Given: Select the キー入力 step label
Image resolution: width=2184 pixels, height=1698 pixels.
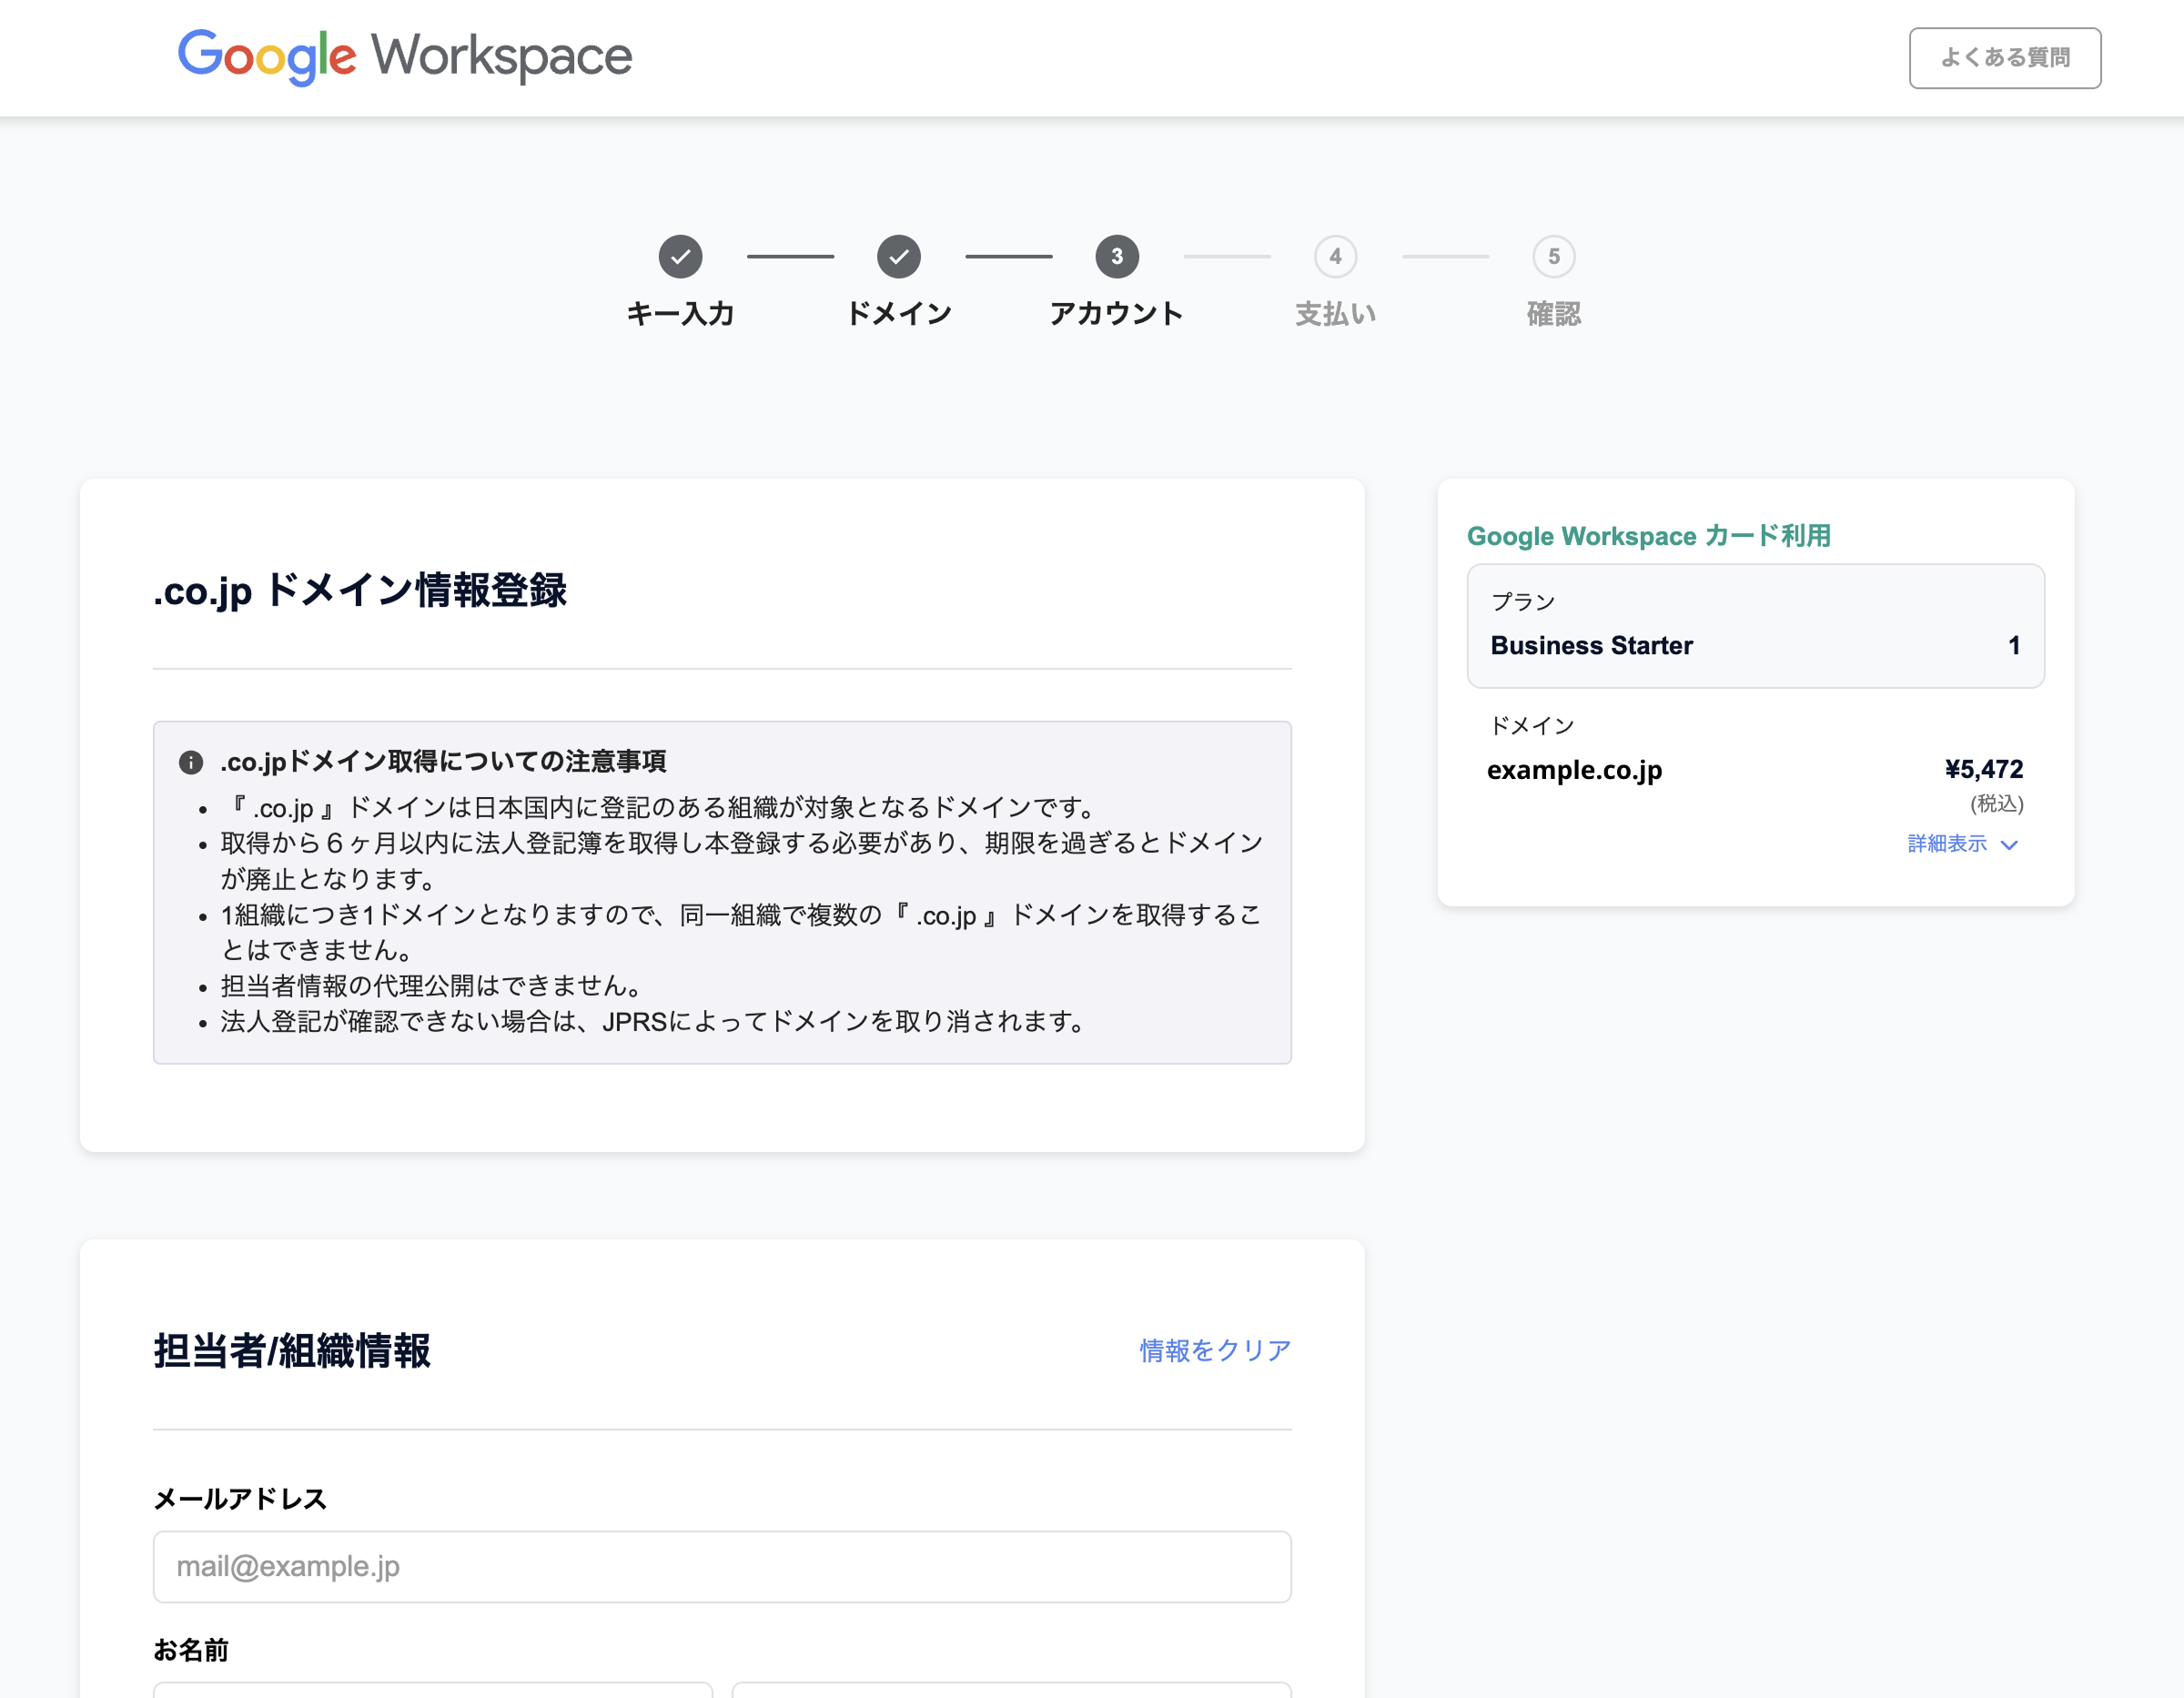Looking at the screenshot, I should 680,313.
